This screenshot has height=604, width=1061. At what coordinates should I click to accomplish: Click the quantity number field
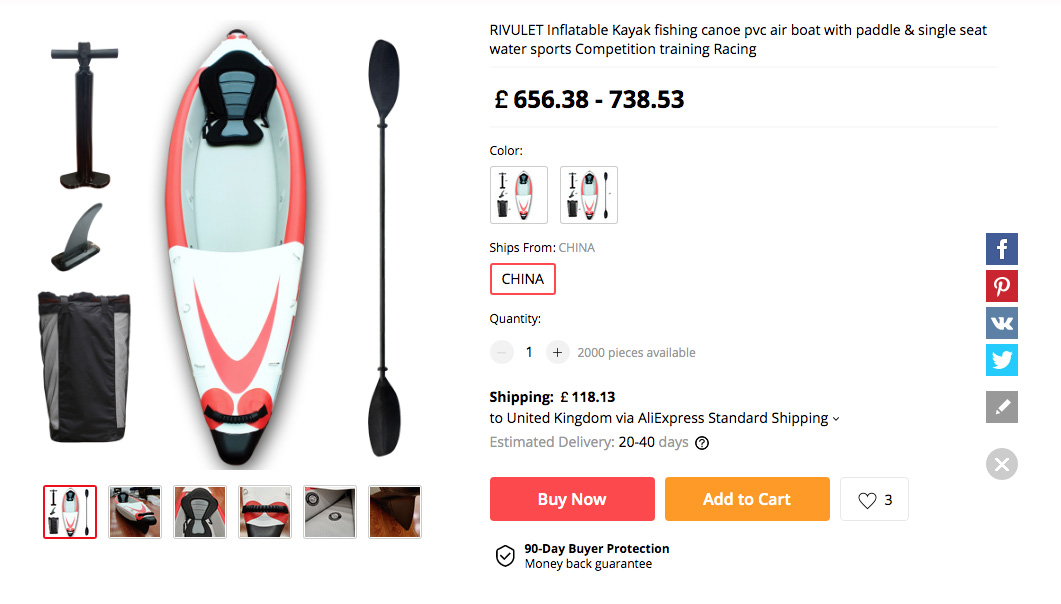[x=529, y=352]
